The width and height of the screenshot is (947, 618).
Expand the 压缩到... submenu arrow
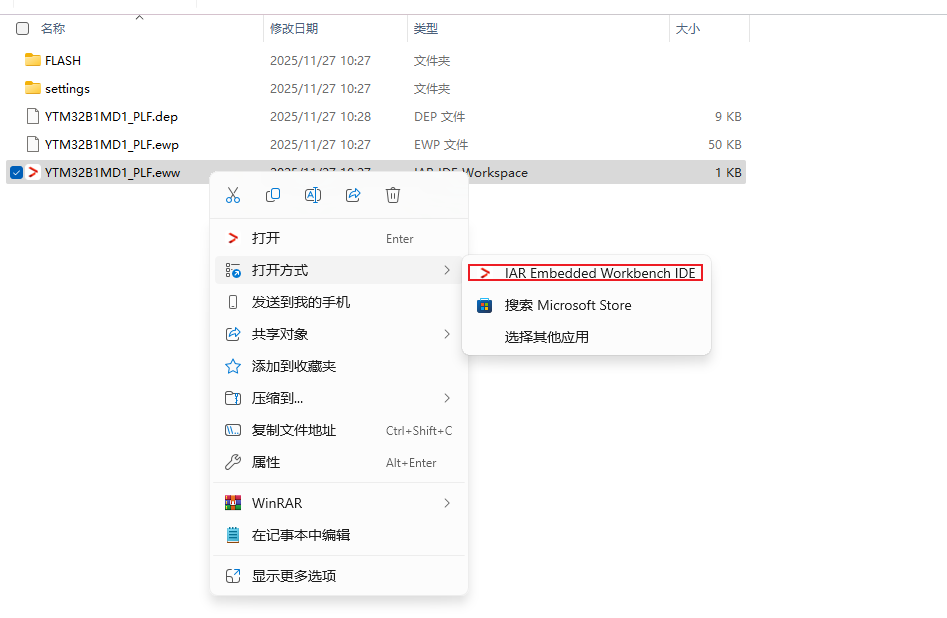coord(446,398)
